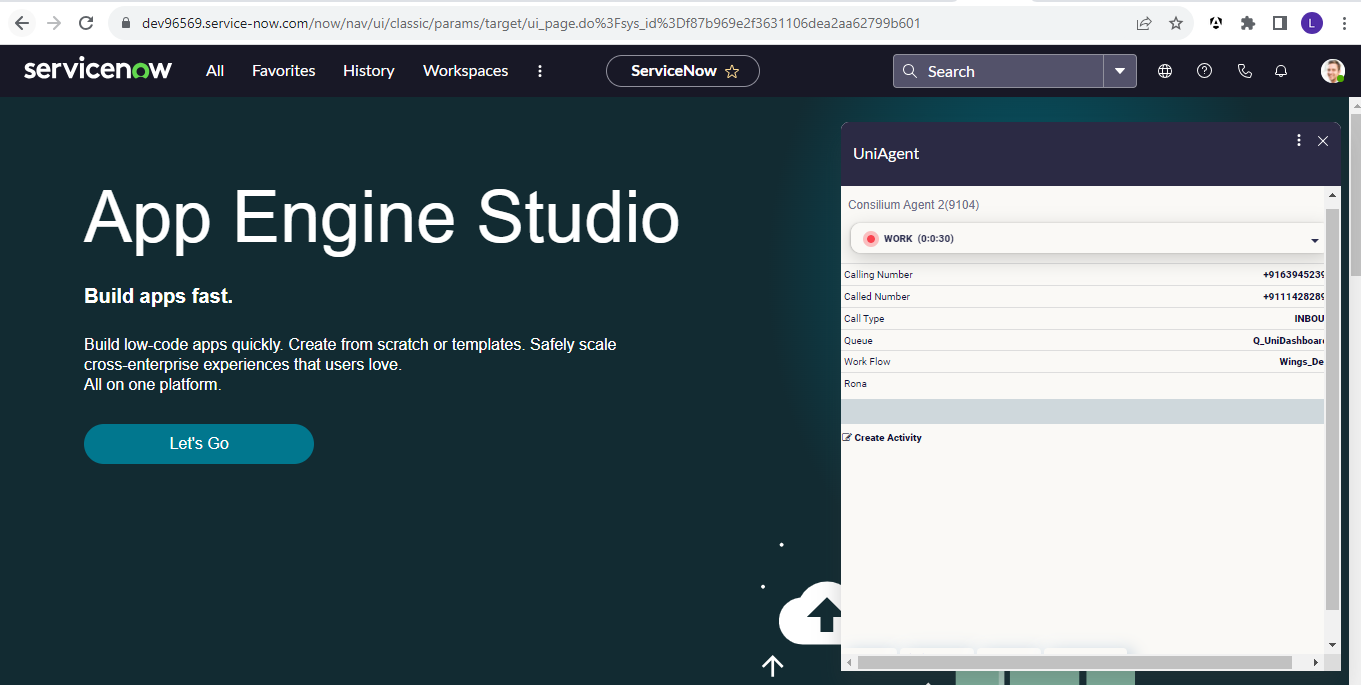Screen dimensions: 1361x685
Task: Open the browser side panel
Action: click(x=1280, y=23)
